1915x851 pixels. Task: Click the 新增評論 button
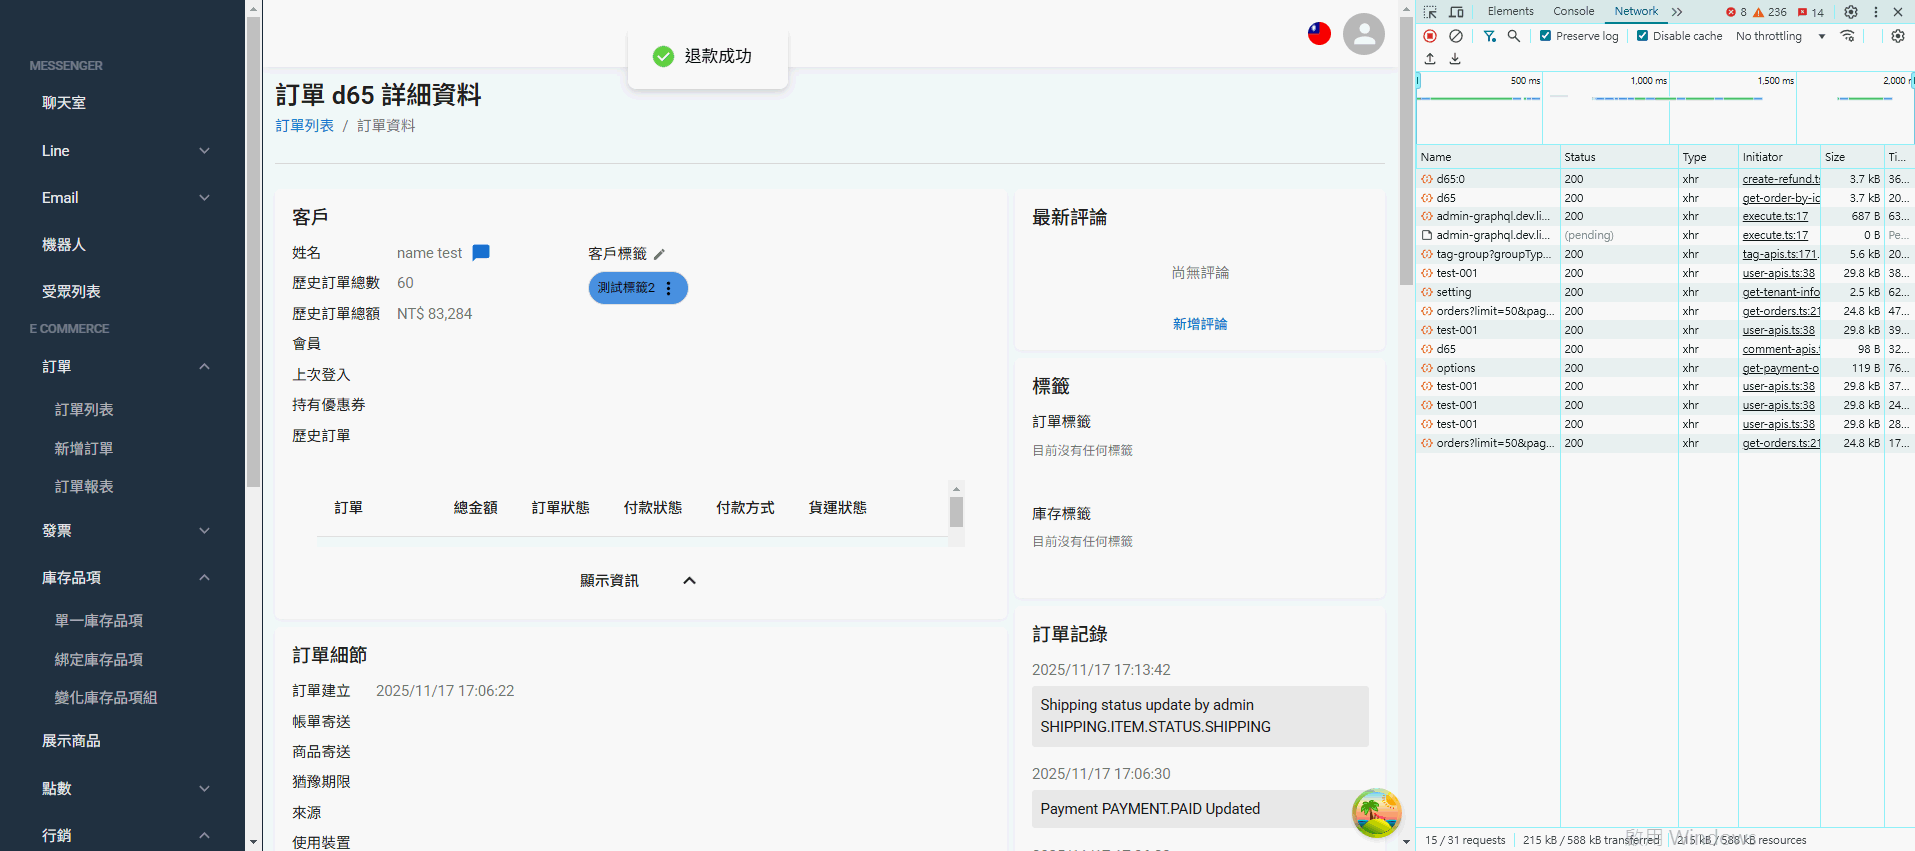tap(1200, 324)
